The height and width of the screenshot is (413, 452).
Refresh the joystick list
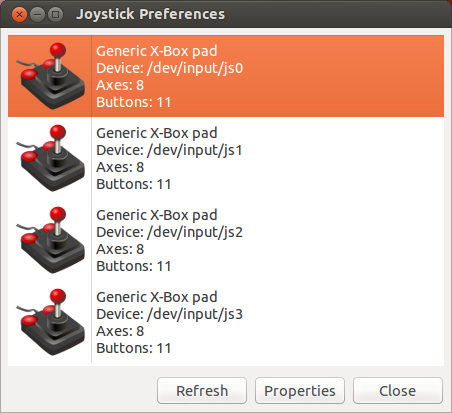pyautogui.click(x=202, y=391)
